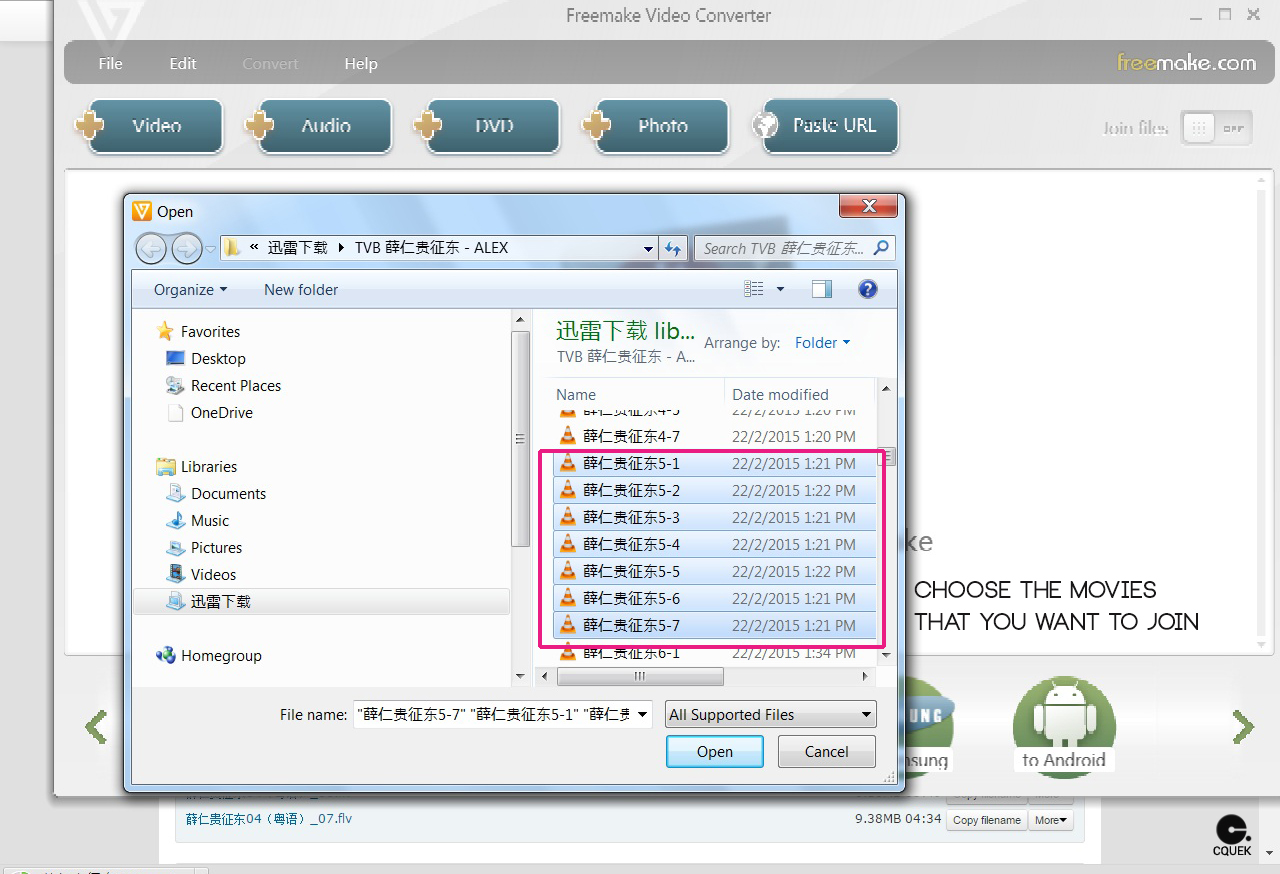Click the search box for the TVB folder

click(794, 248)
